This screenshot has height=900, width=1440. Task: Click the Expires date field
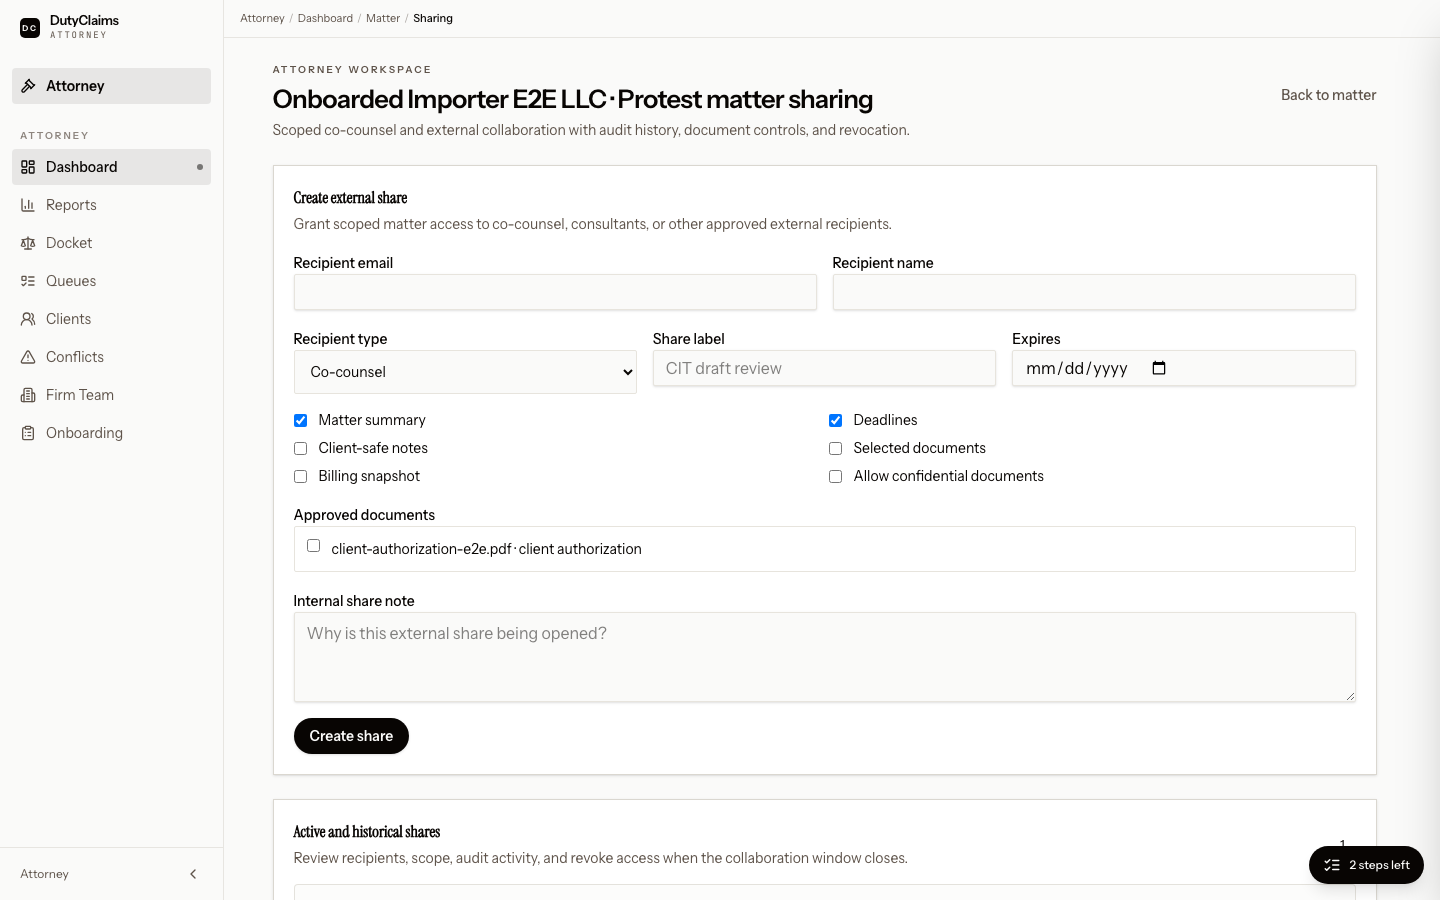tap(1184, 368)
